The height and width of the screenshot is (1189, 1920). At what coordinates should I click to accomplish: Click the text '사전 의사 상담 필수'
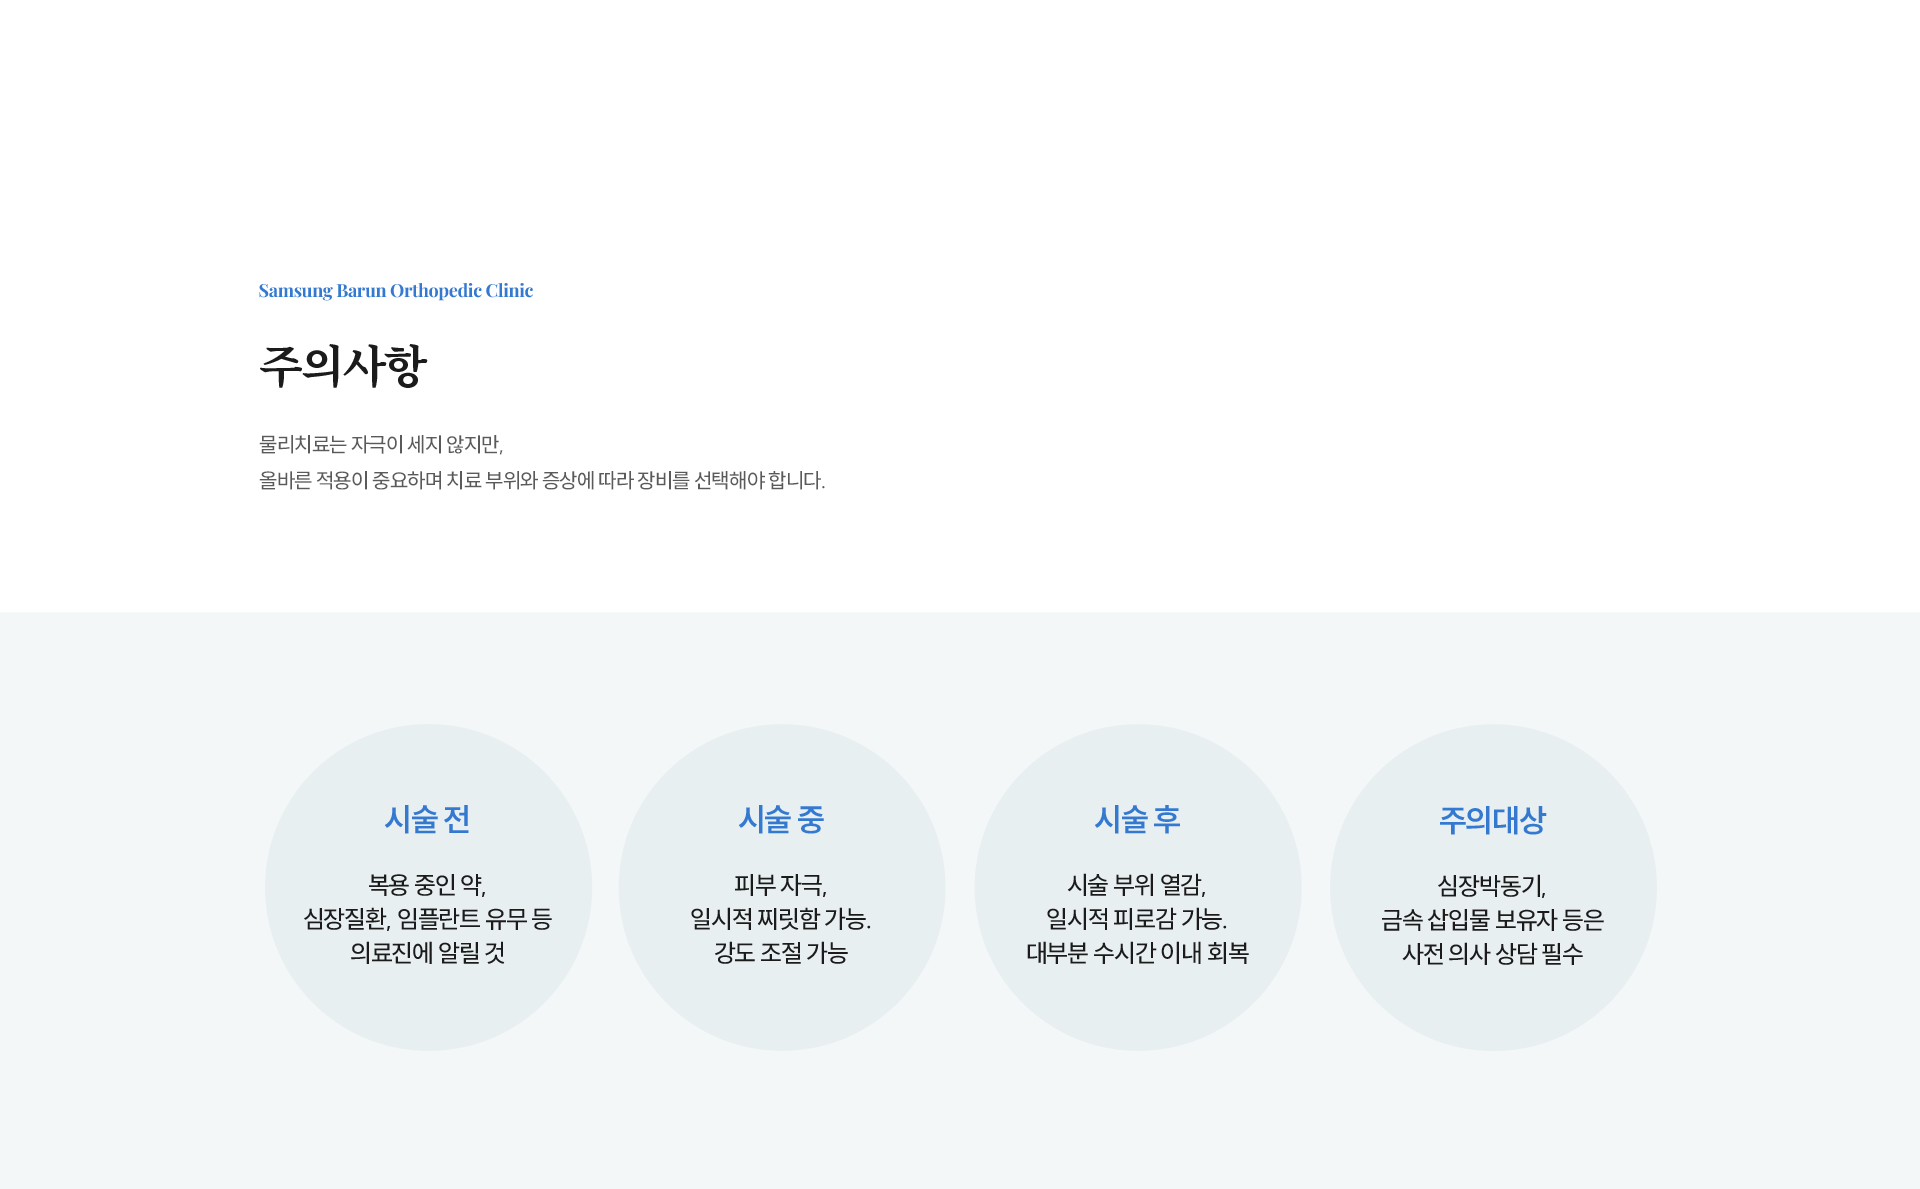[1493, 954]
